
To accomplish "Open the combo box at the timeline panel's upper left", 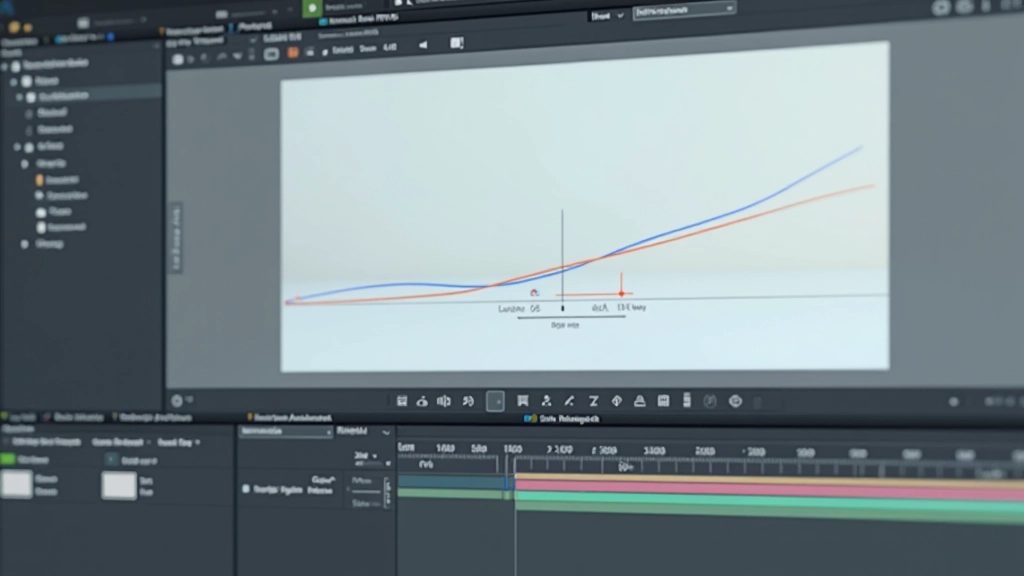I will click(x=286, y=432).
